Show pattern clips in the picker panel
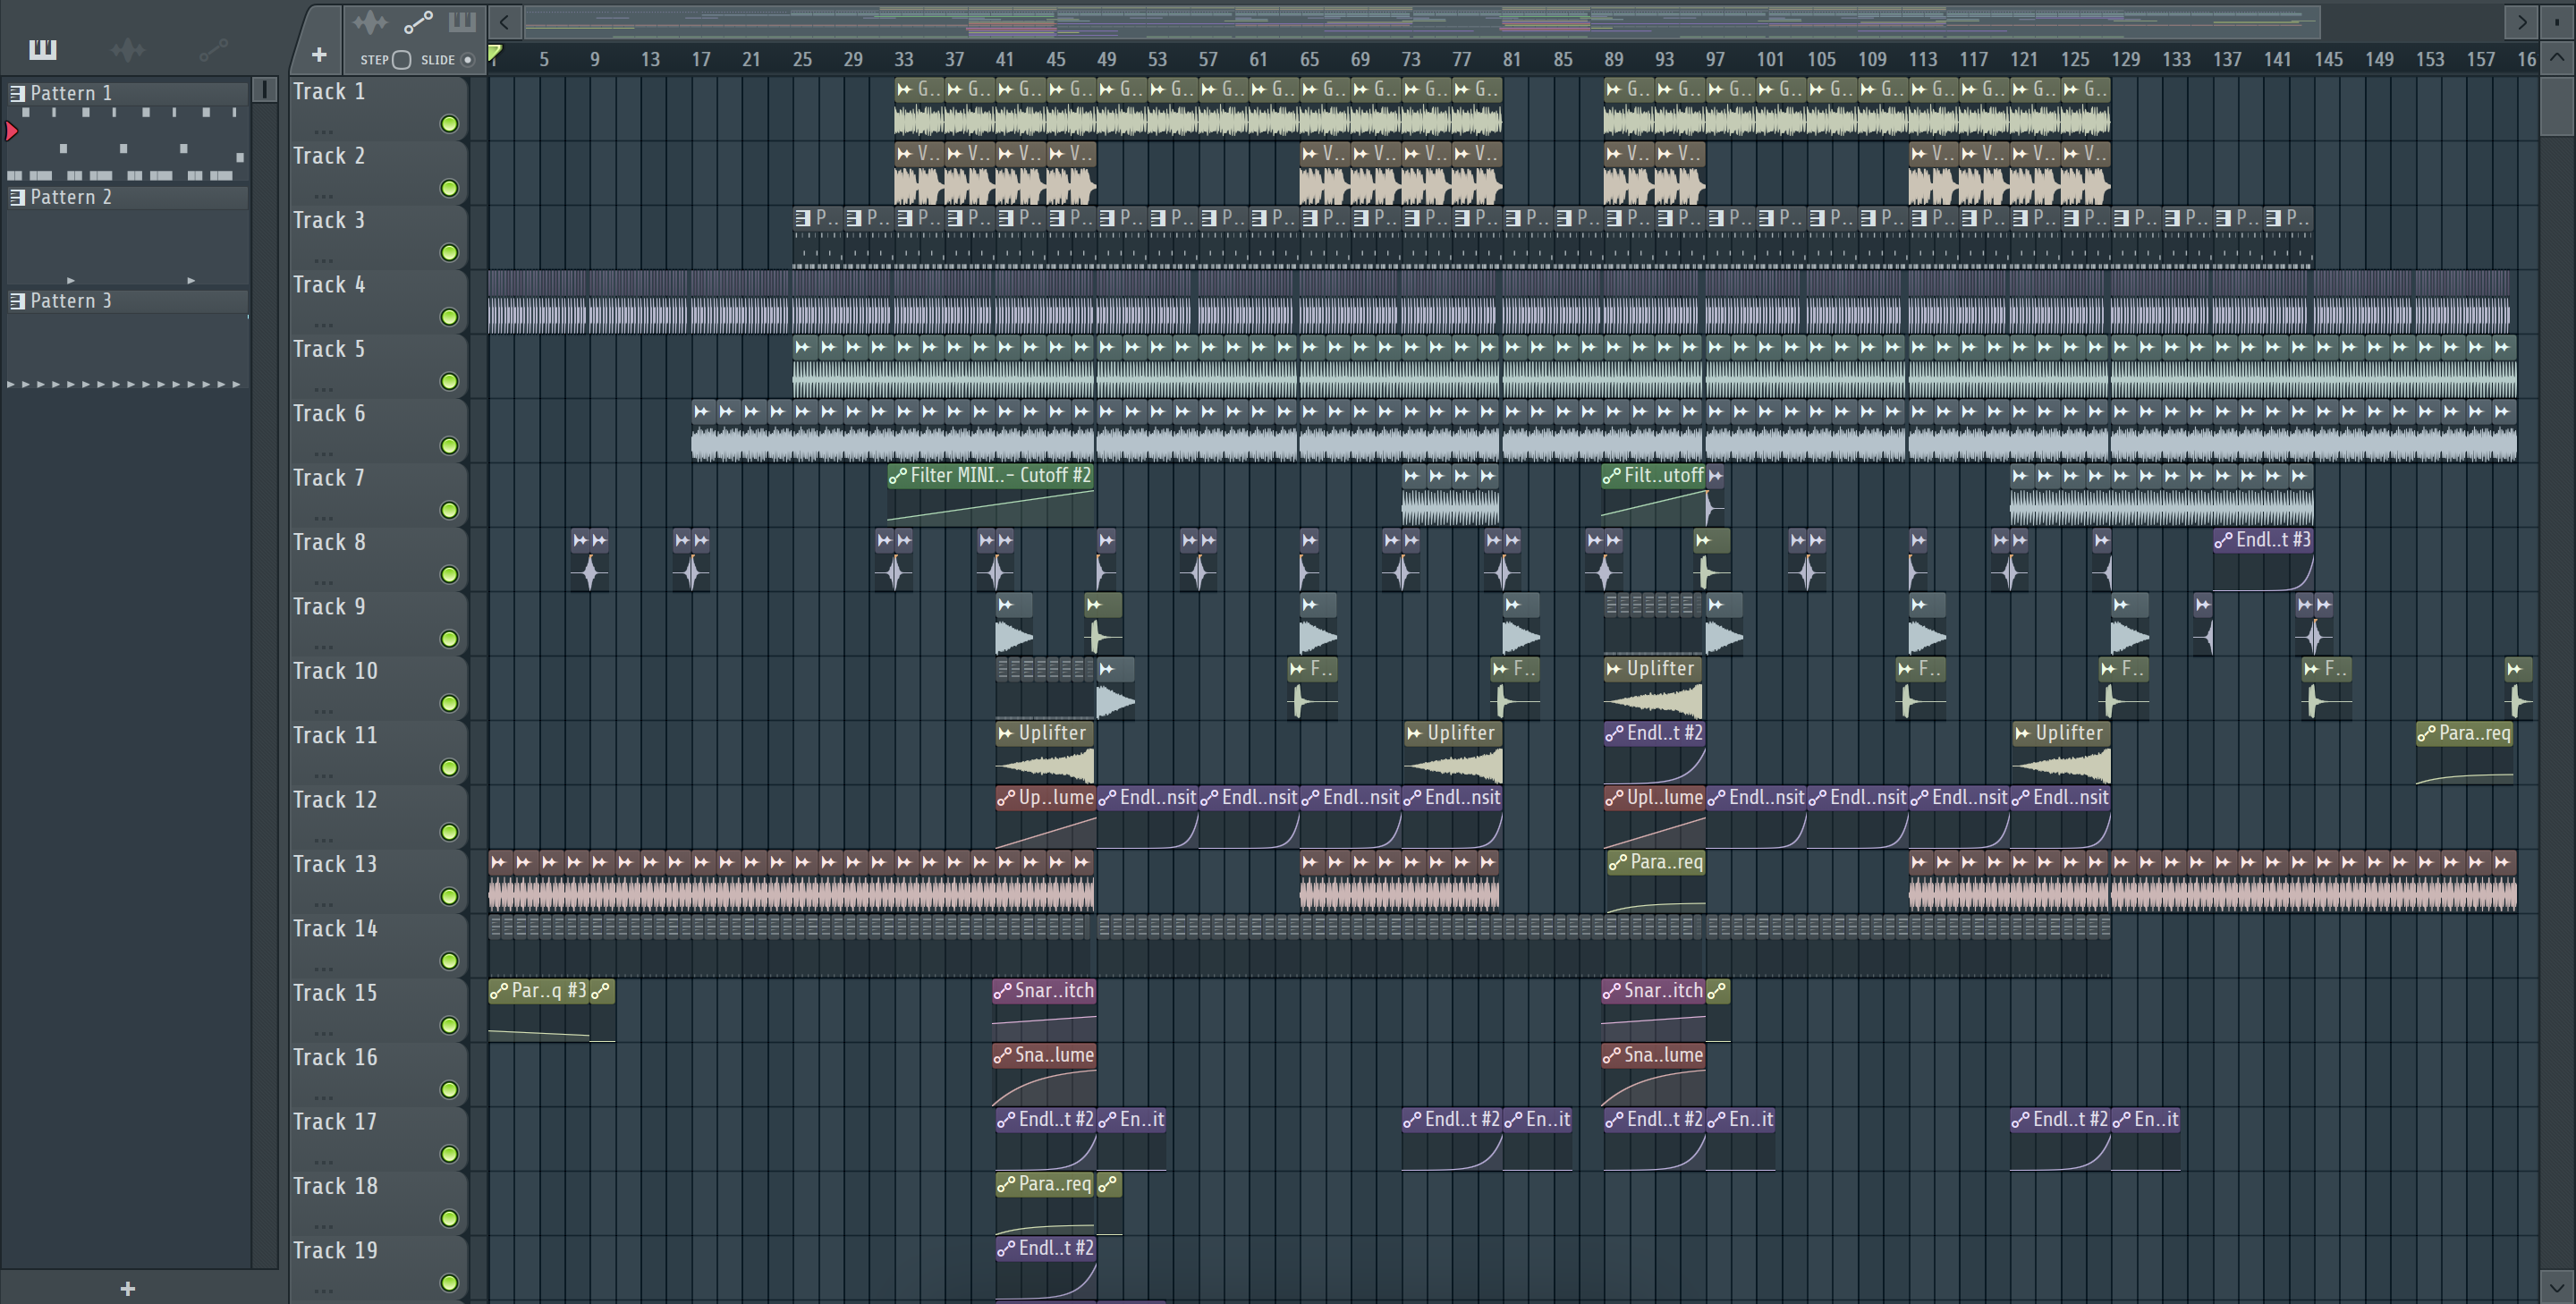Viewport: 2576px width, 1304px height. point(43,48)
